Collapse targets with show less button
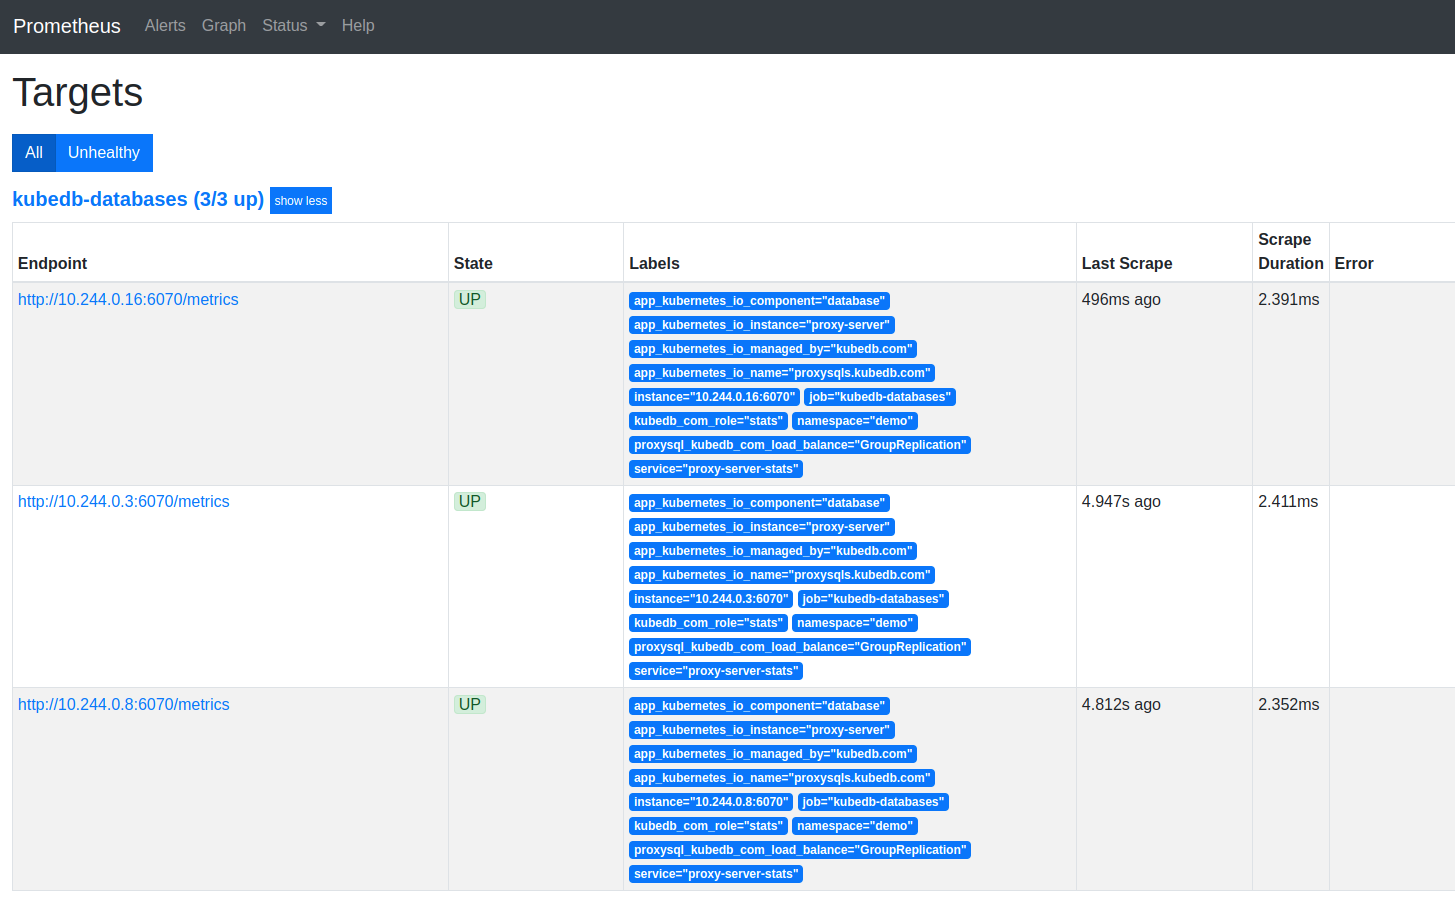Viewport: 1455px width, 919px height. point(300,201)
